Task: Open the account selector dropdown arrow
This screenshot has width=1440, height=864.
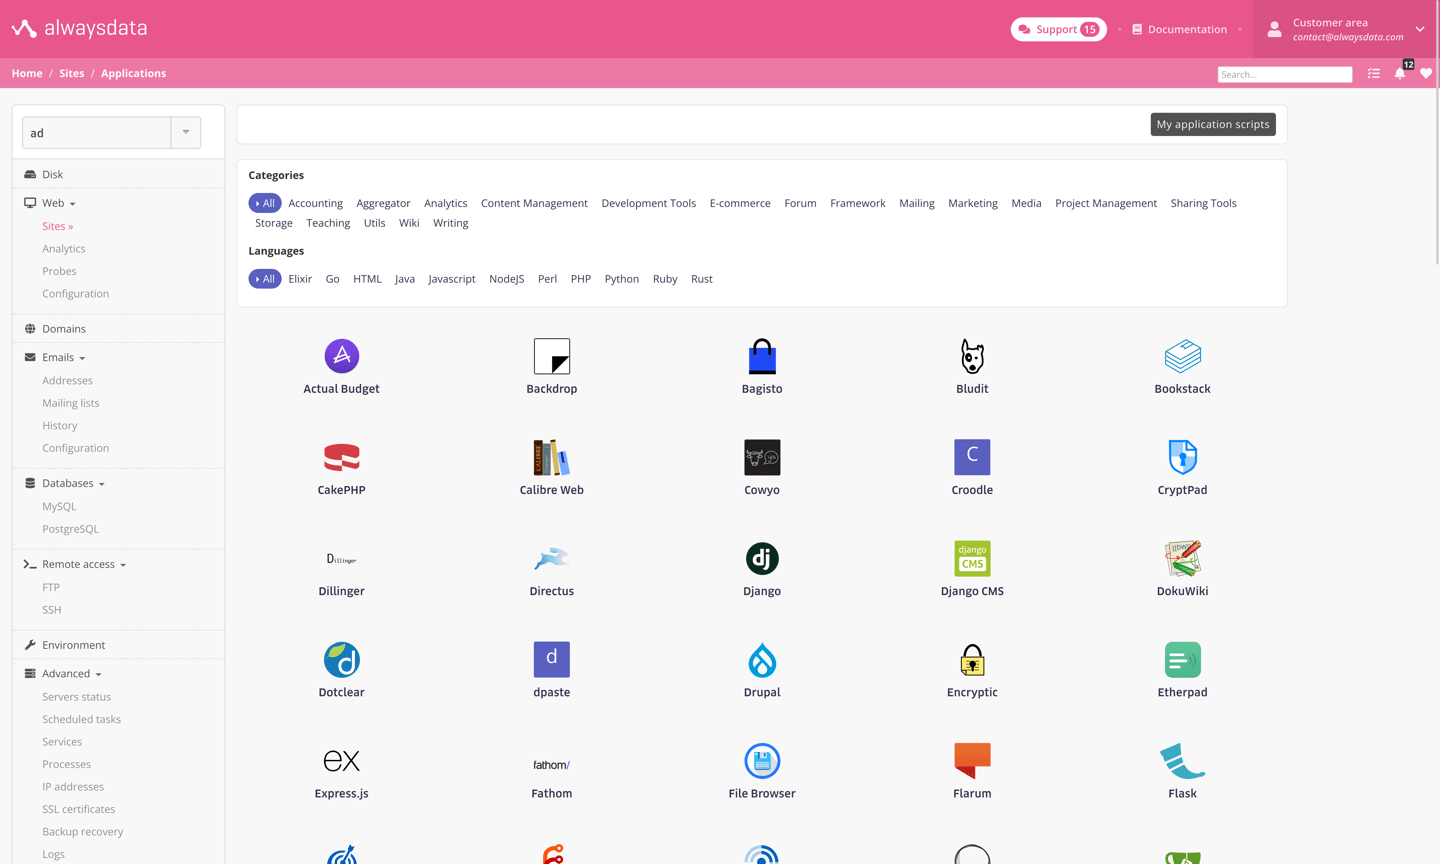Action: coord(186,132)
